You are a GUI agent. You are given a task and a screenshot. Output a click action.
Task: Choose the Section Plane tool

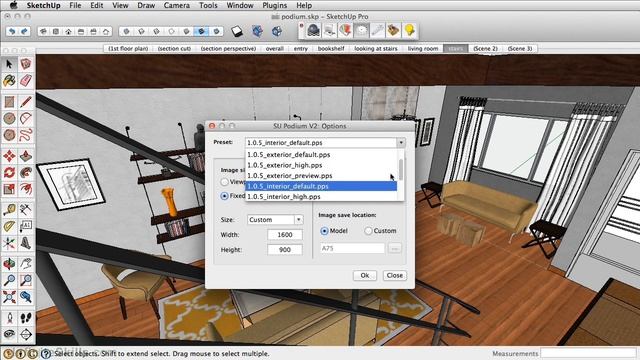click(26, 334)
